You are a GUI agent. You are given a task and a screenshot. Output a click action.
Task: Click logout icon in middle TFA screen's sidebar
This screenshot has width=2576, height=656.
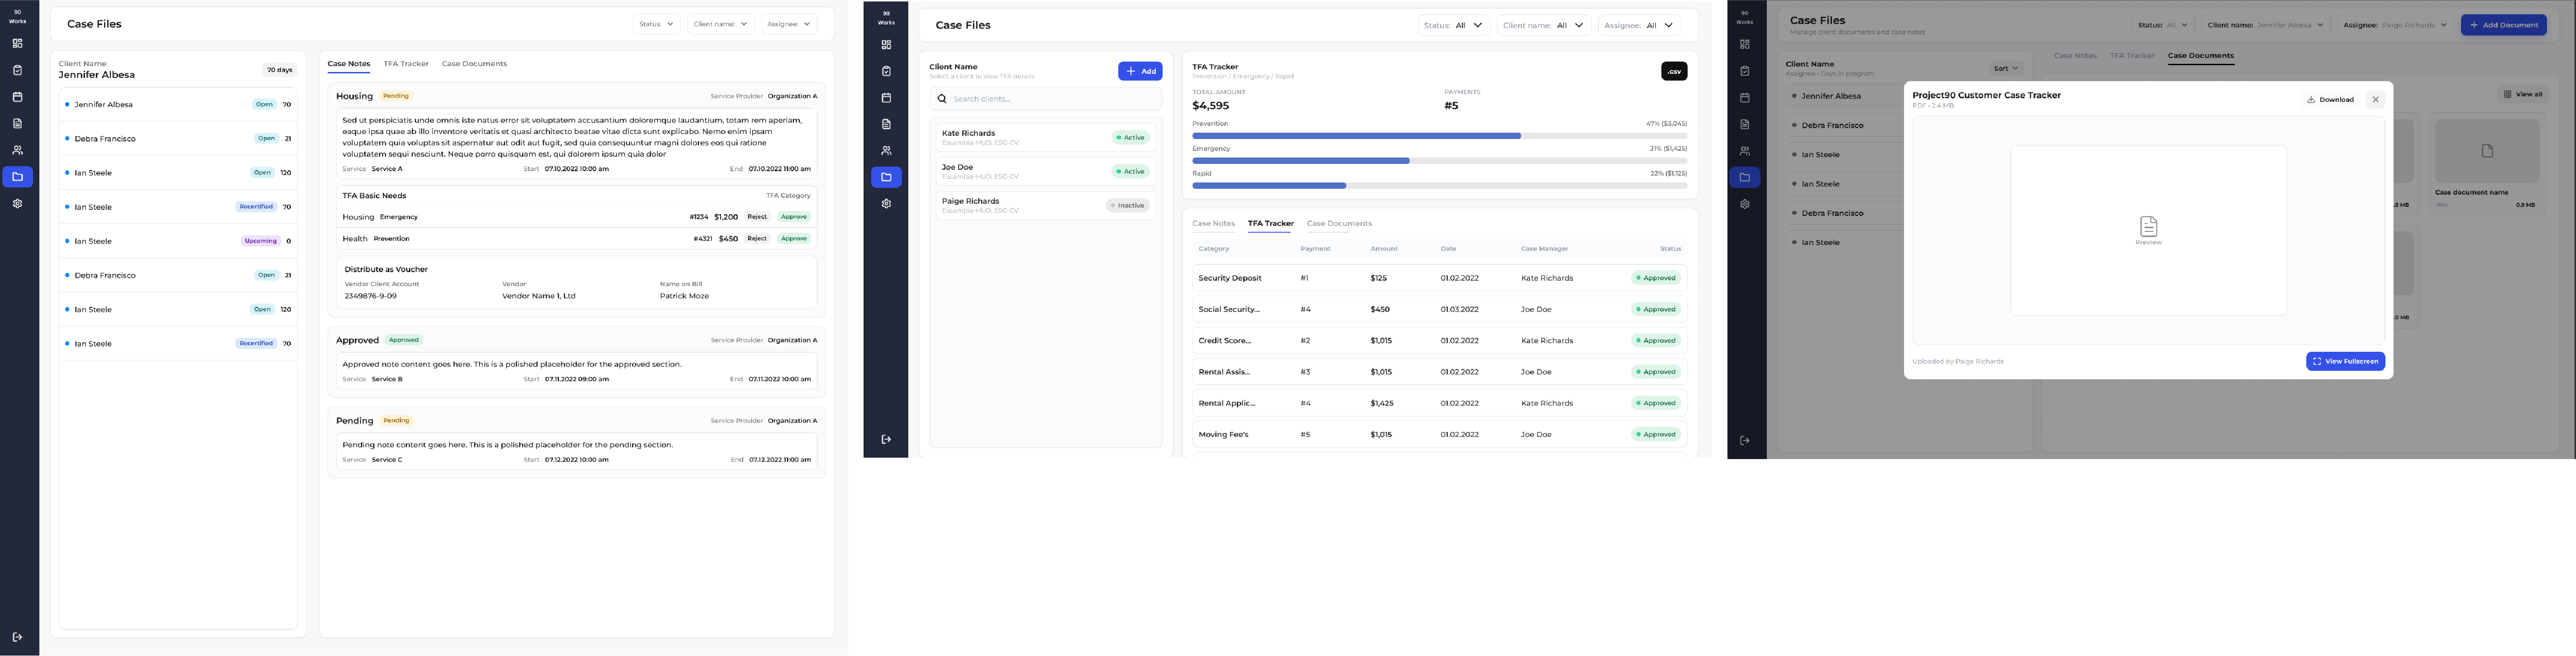point(886,439)
